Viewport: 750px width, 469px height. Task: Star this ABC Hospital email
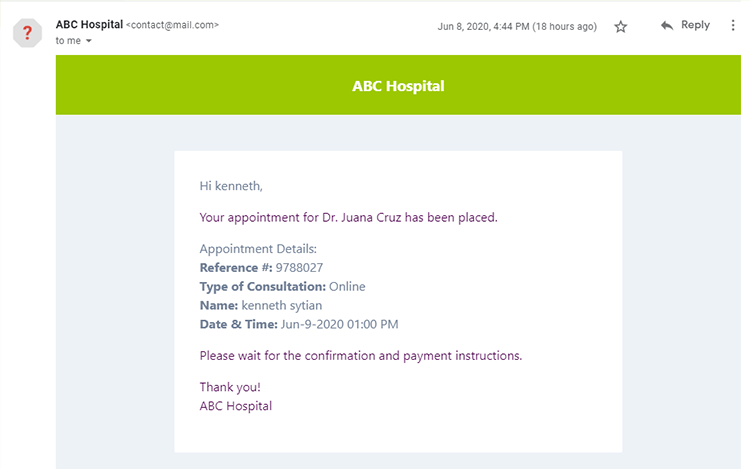coord(620,27)
